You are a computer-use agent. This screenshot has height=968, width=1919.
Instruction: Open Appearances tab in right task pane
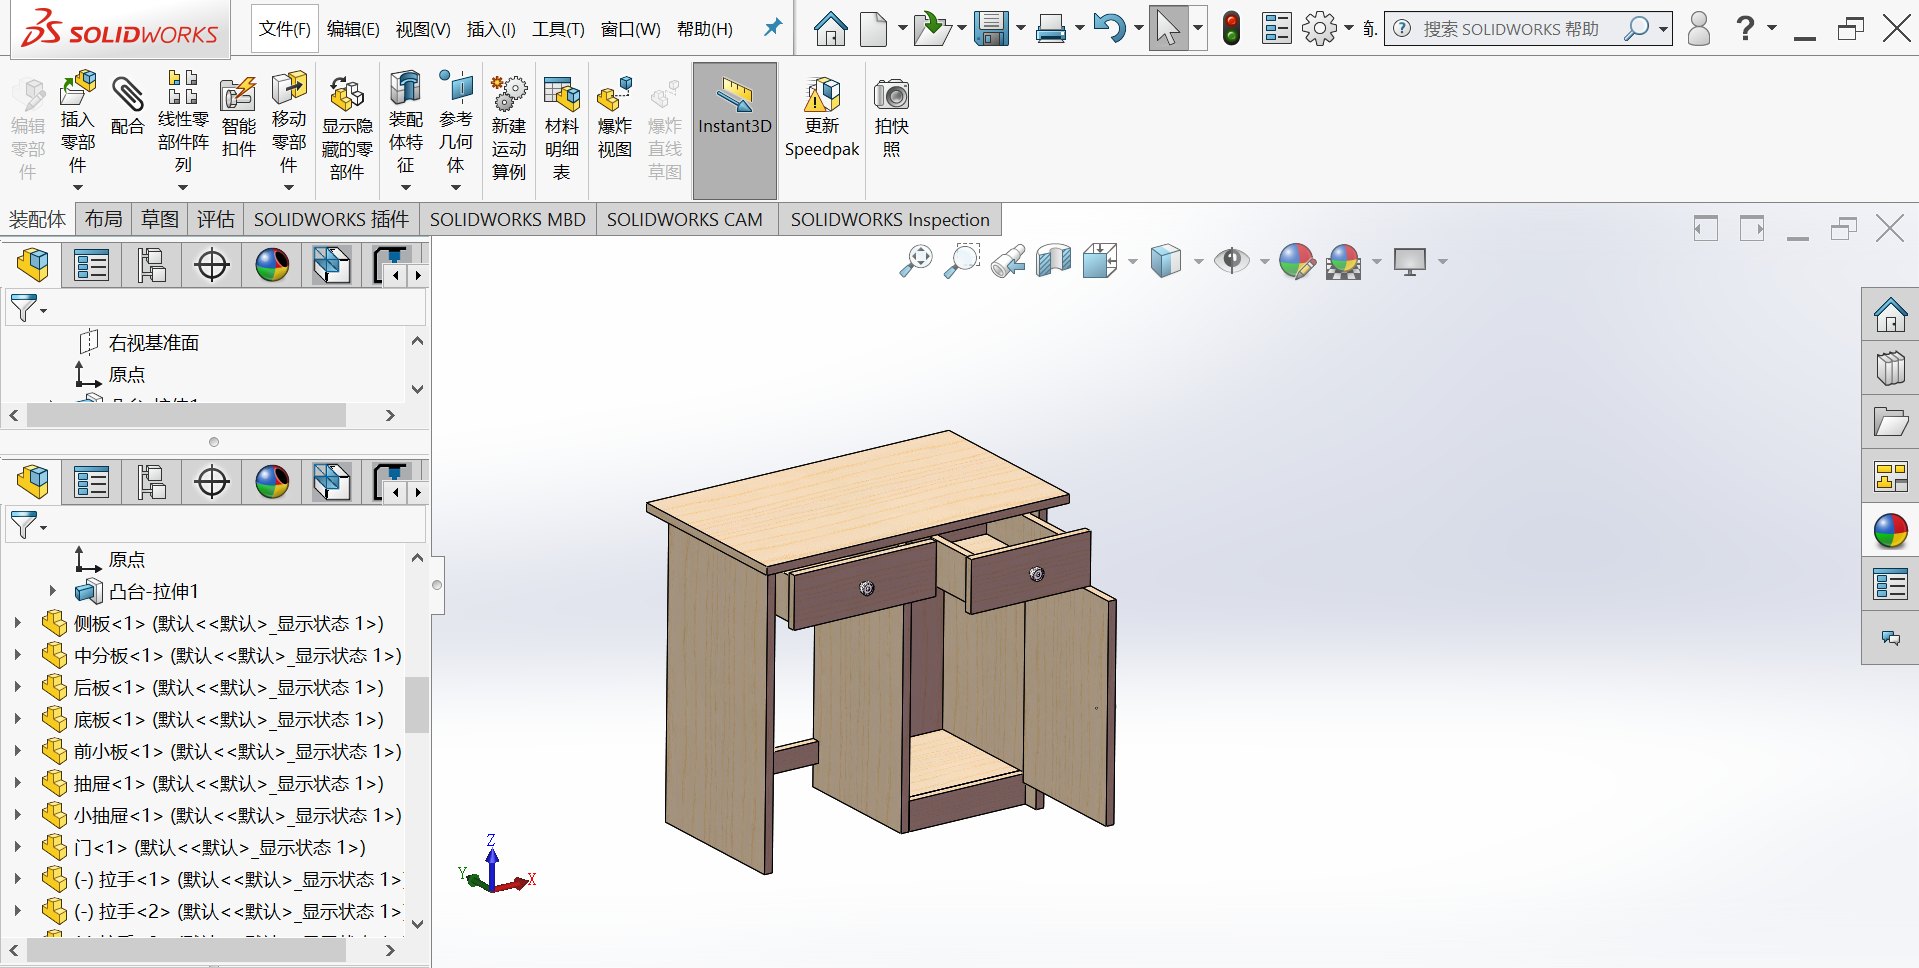[x=1890, y=530]
